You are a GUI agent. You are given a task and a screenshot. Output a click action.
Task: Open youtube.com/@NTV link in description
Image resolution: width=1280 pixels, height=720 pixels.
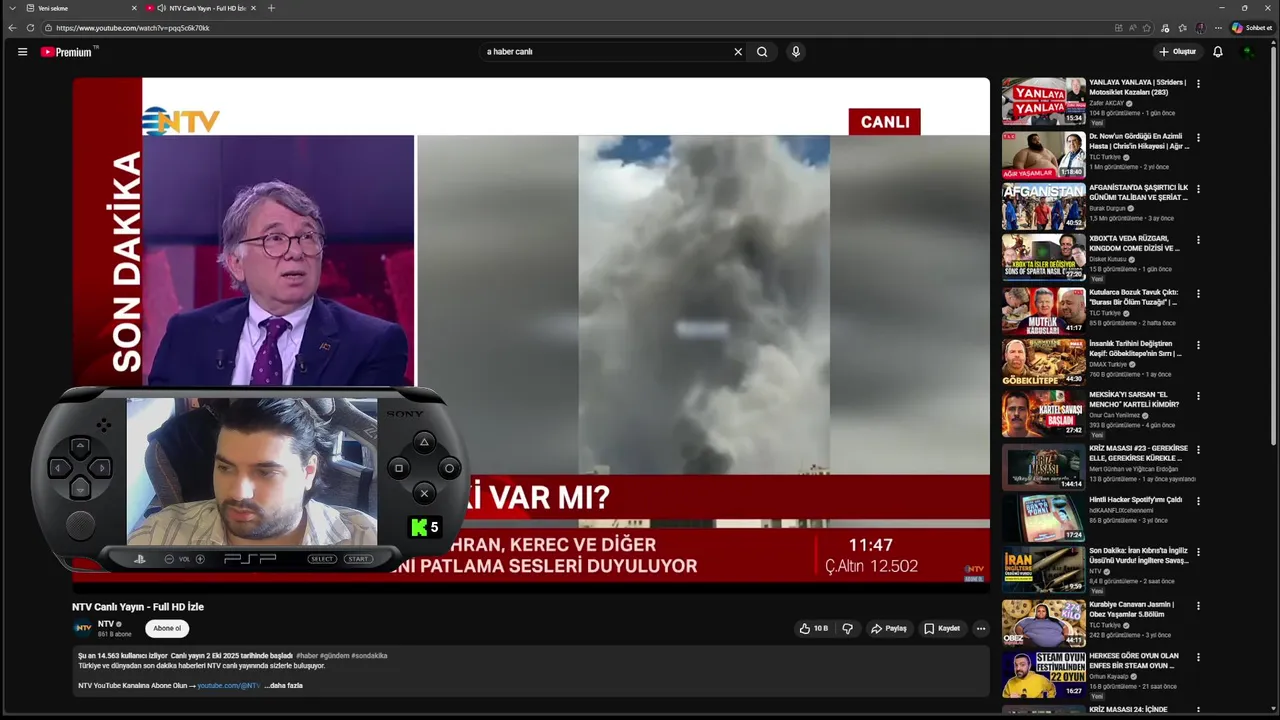tap(228, 686)
